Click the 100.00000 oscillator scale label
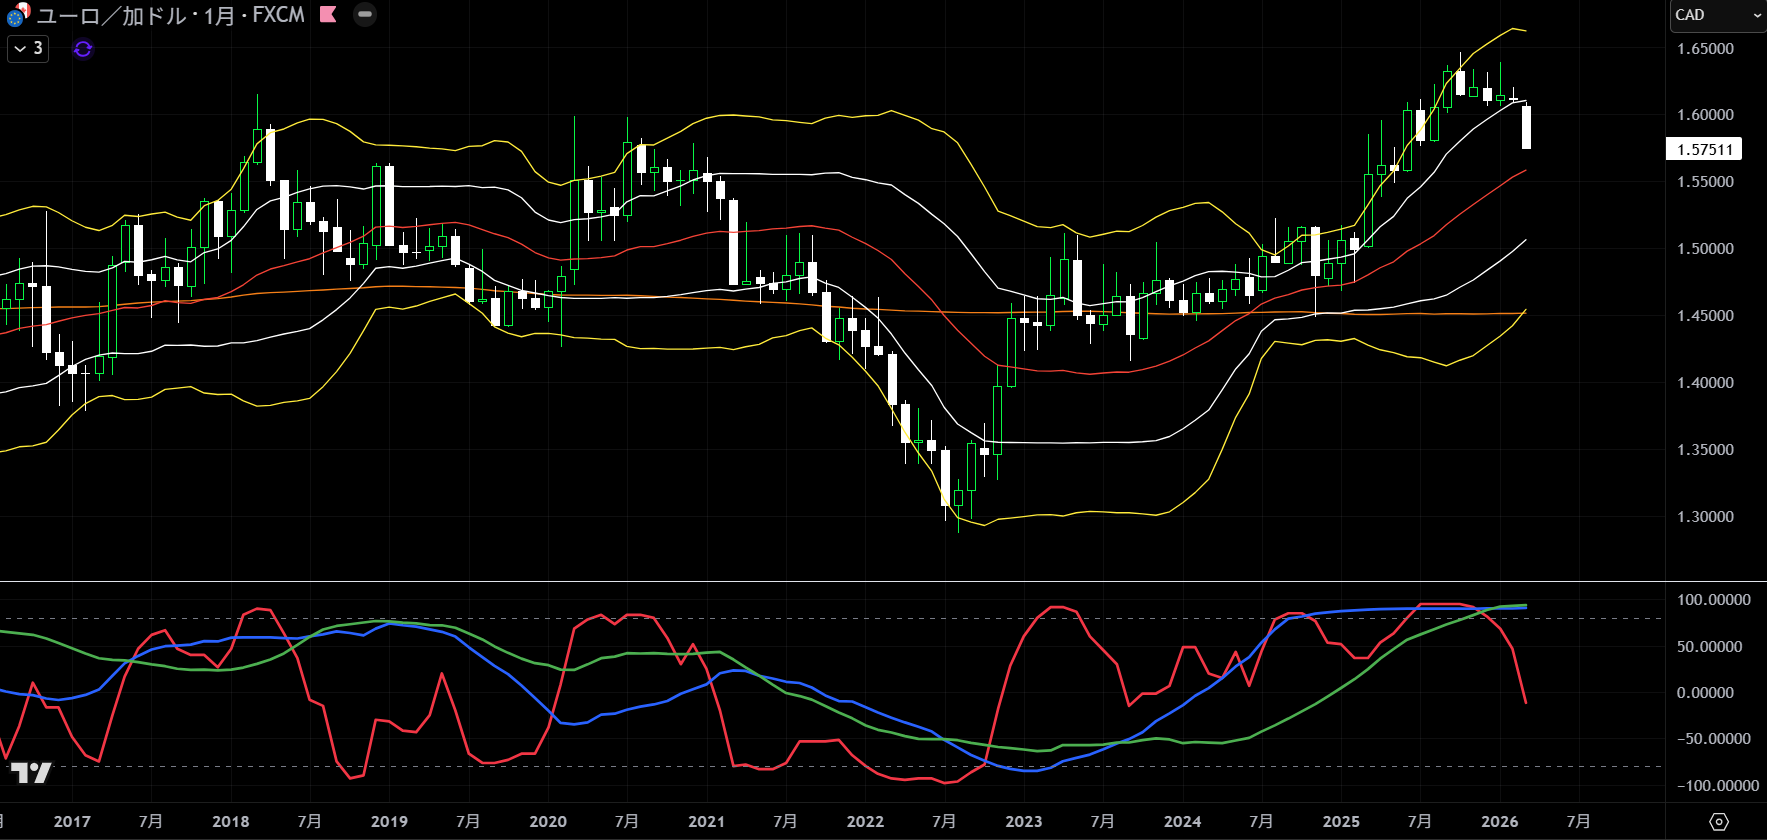The width and height of the screenshot is (1767, 840). pos(1713,599)
